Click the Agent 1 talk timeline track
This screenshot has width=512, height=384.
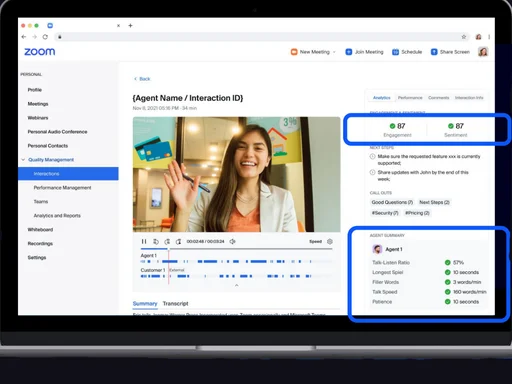(236, 262)
